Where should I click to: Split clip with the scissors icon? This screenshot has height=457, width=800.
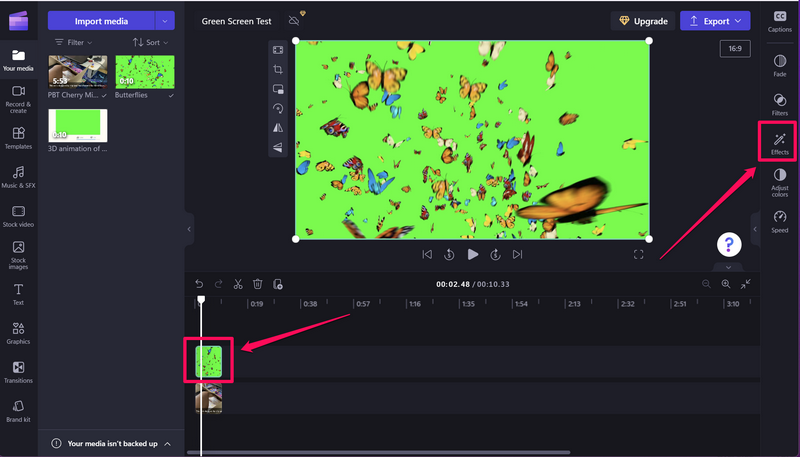click(238, 284)
